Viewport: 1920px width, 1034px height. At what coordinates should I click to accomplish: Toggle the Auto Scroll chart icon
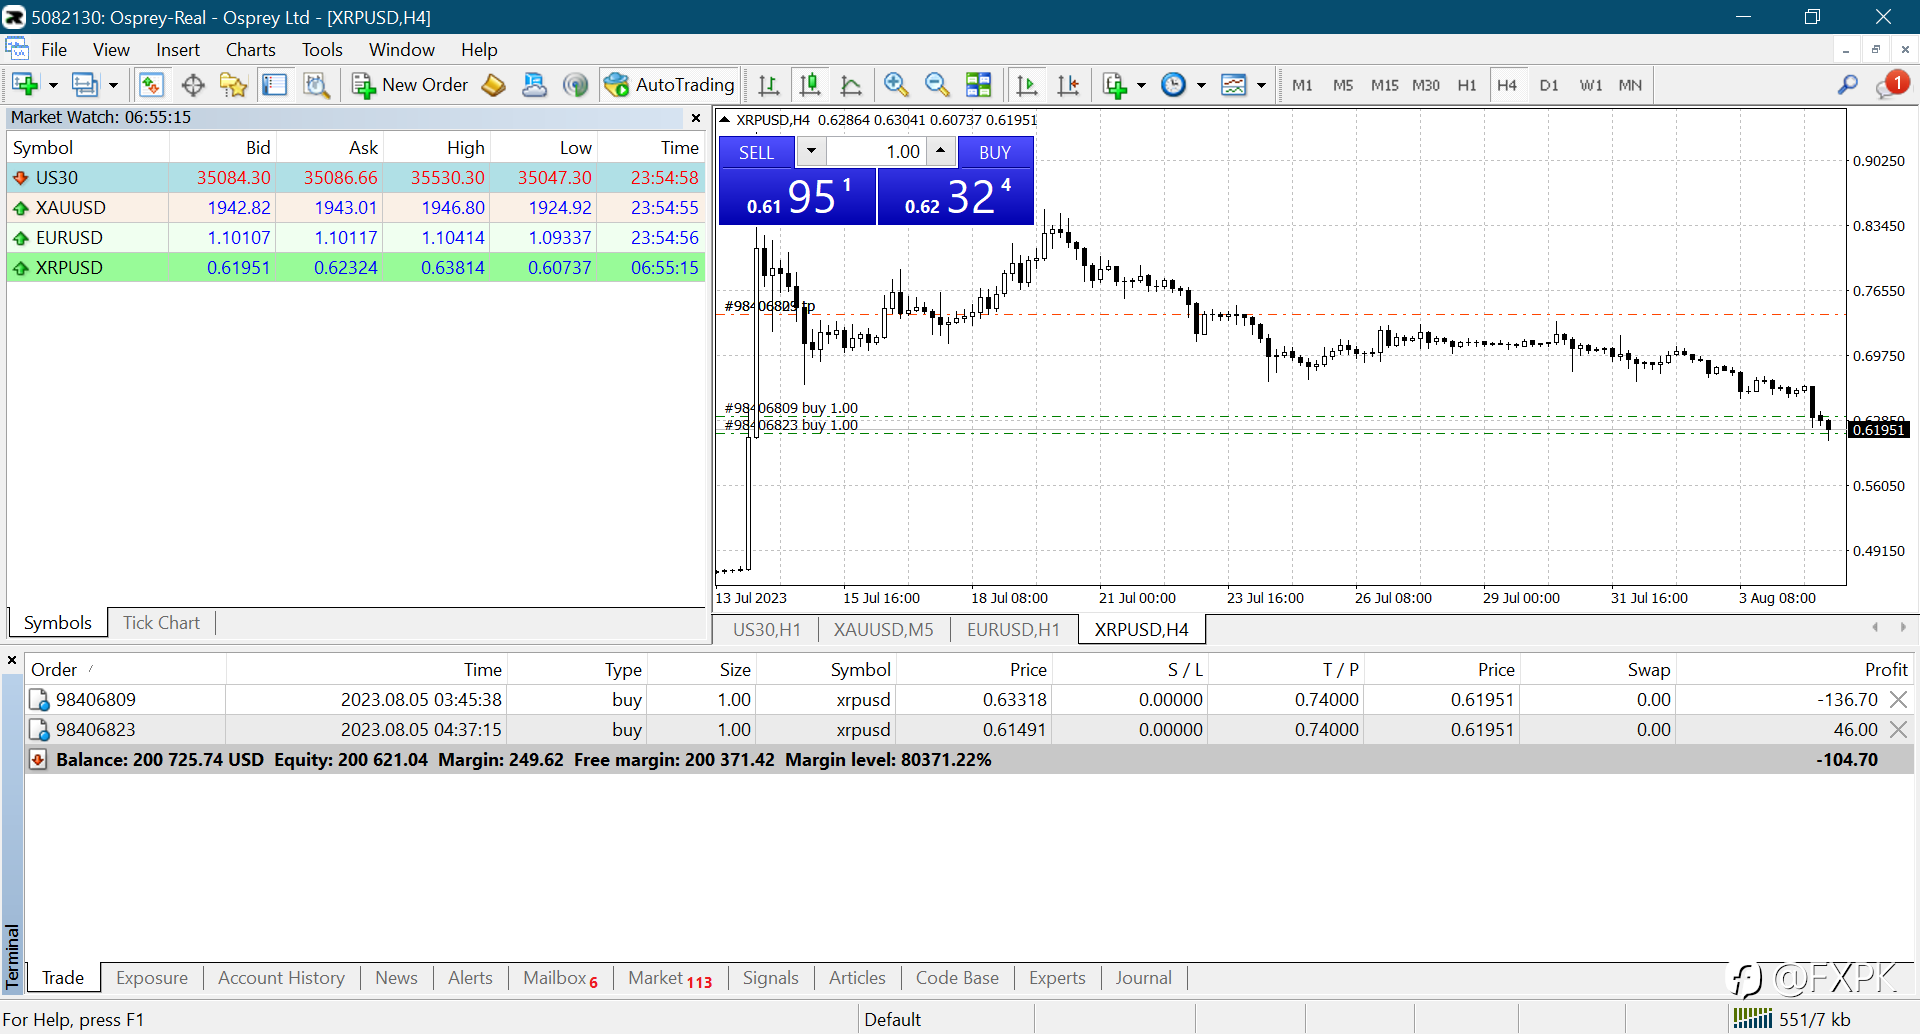point(1027,85)
